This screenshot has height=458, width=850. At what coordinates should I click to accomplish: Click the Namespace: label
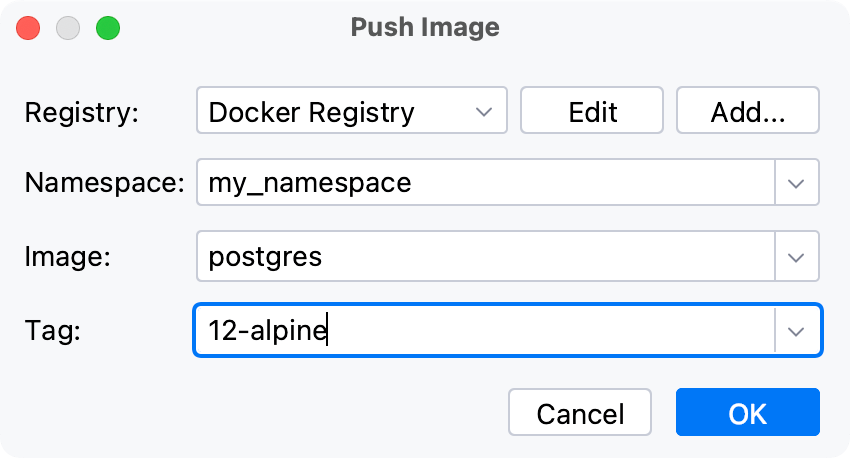(x=105, y=184)
